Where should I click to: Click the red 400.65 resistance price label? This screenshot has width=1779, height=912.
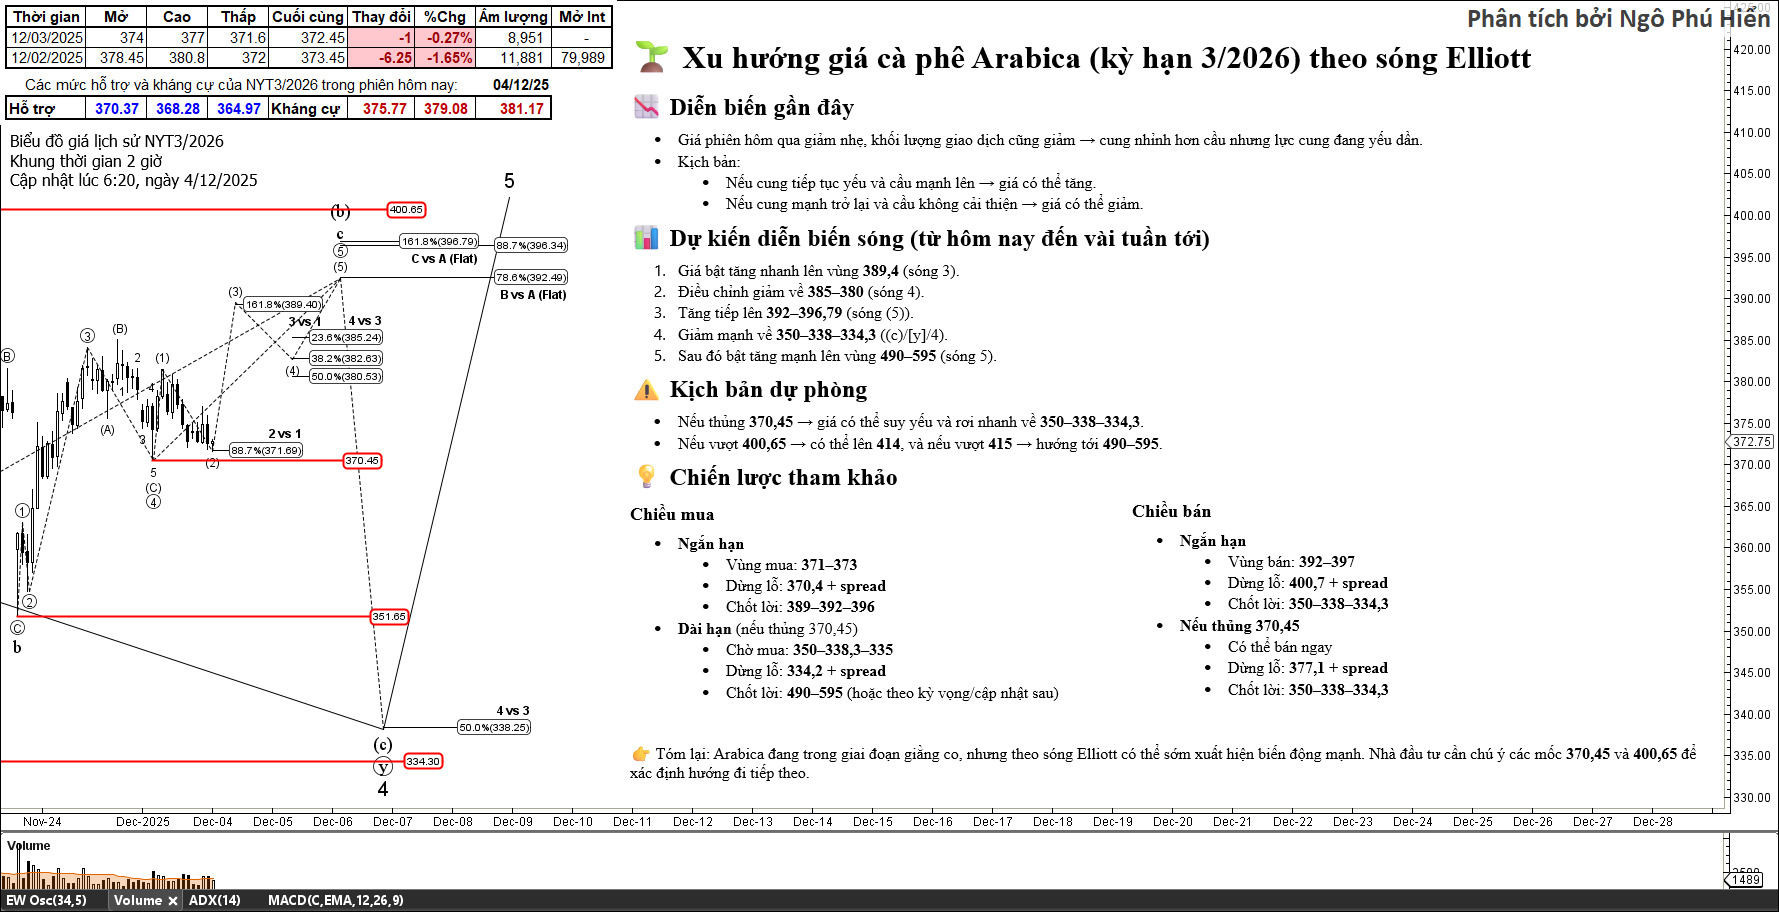(406, 210)
